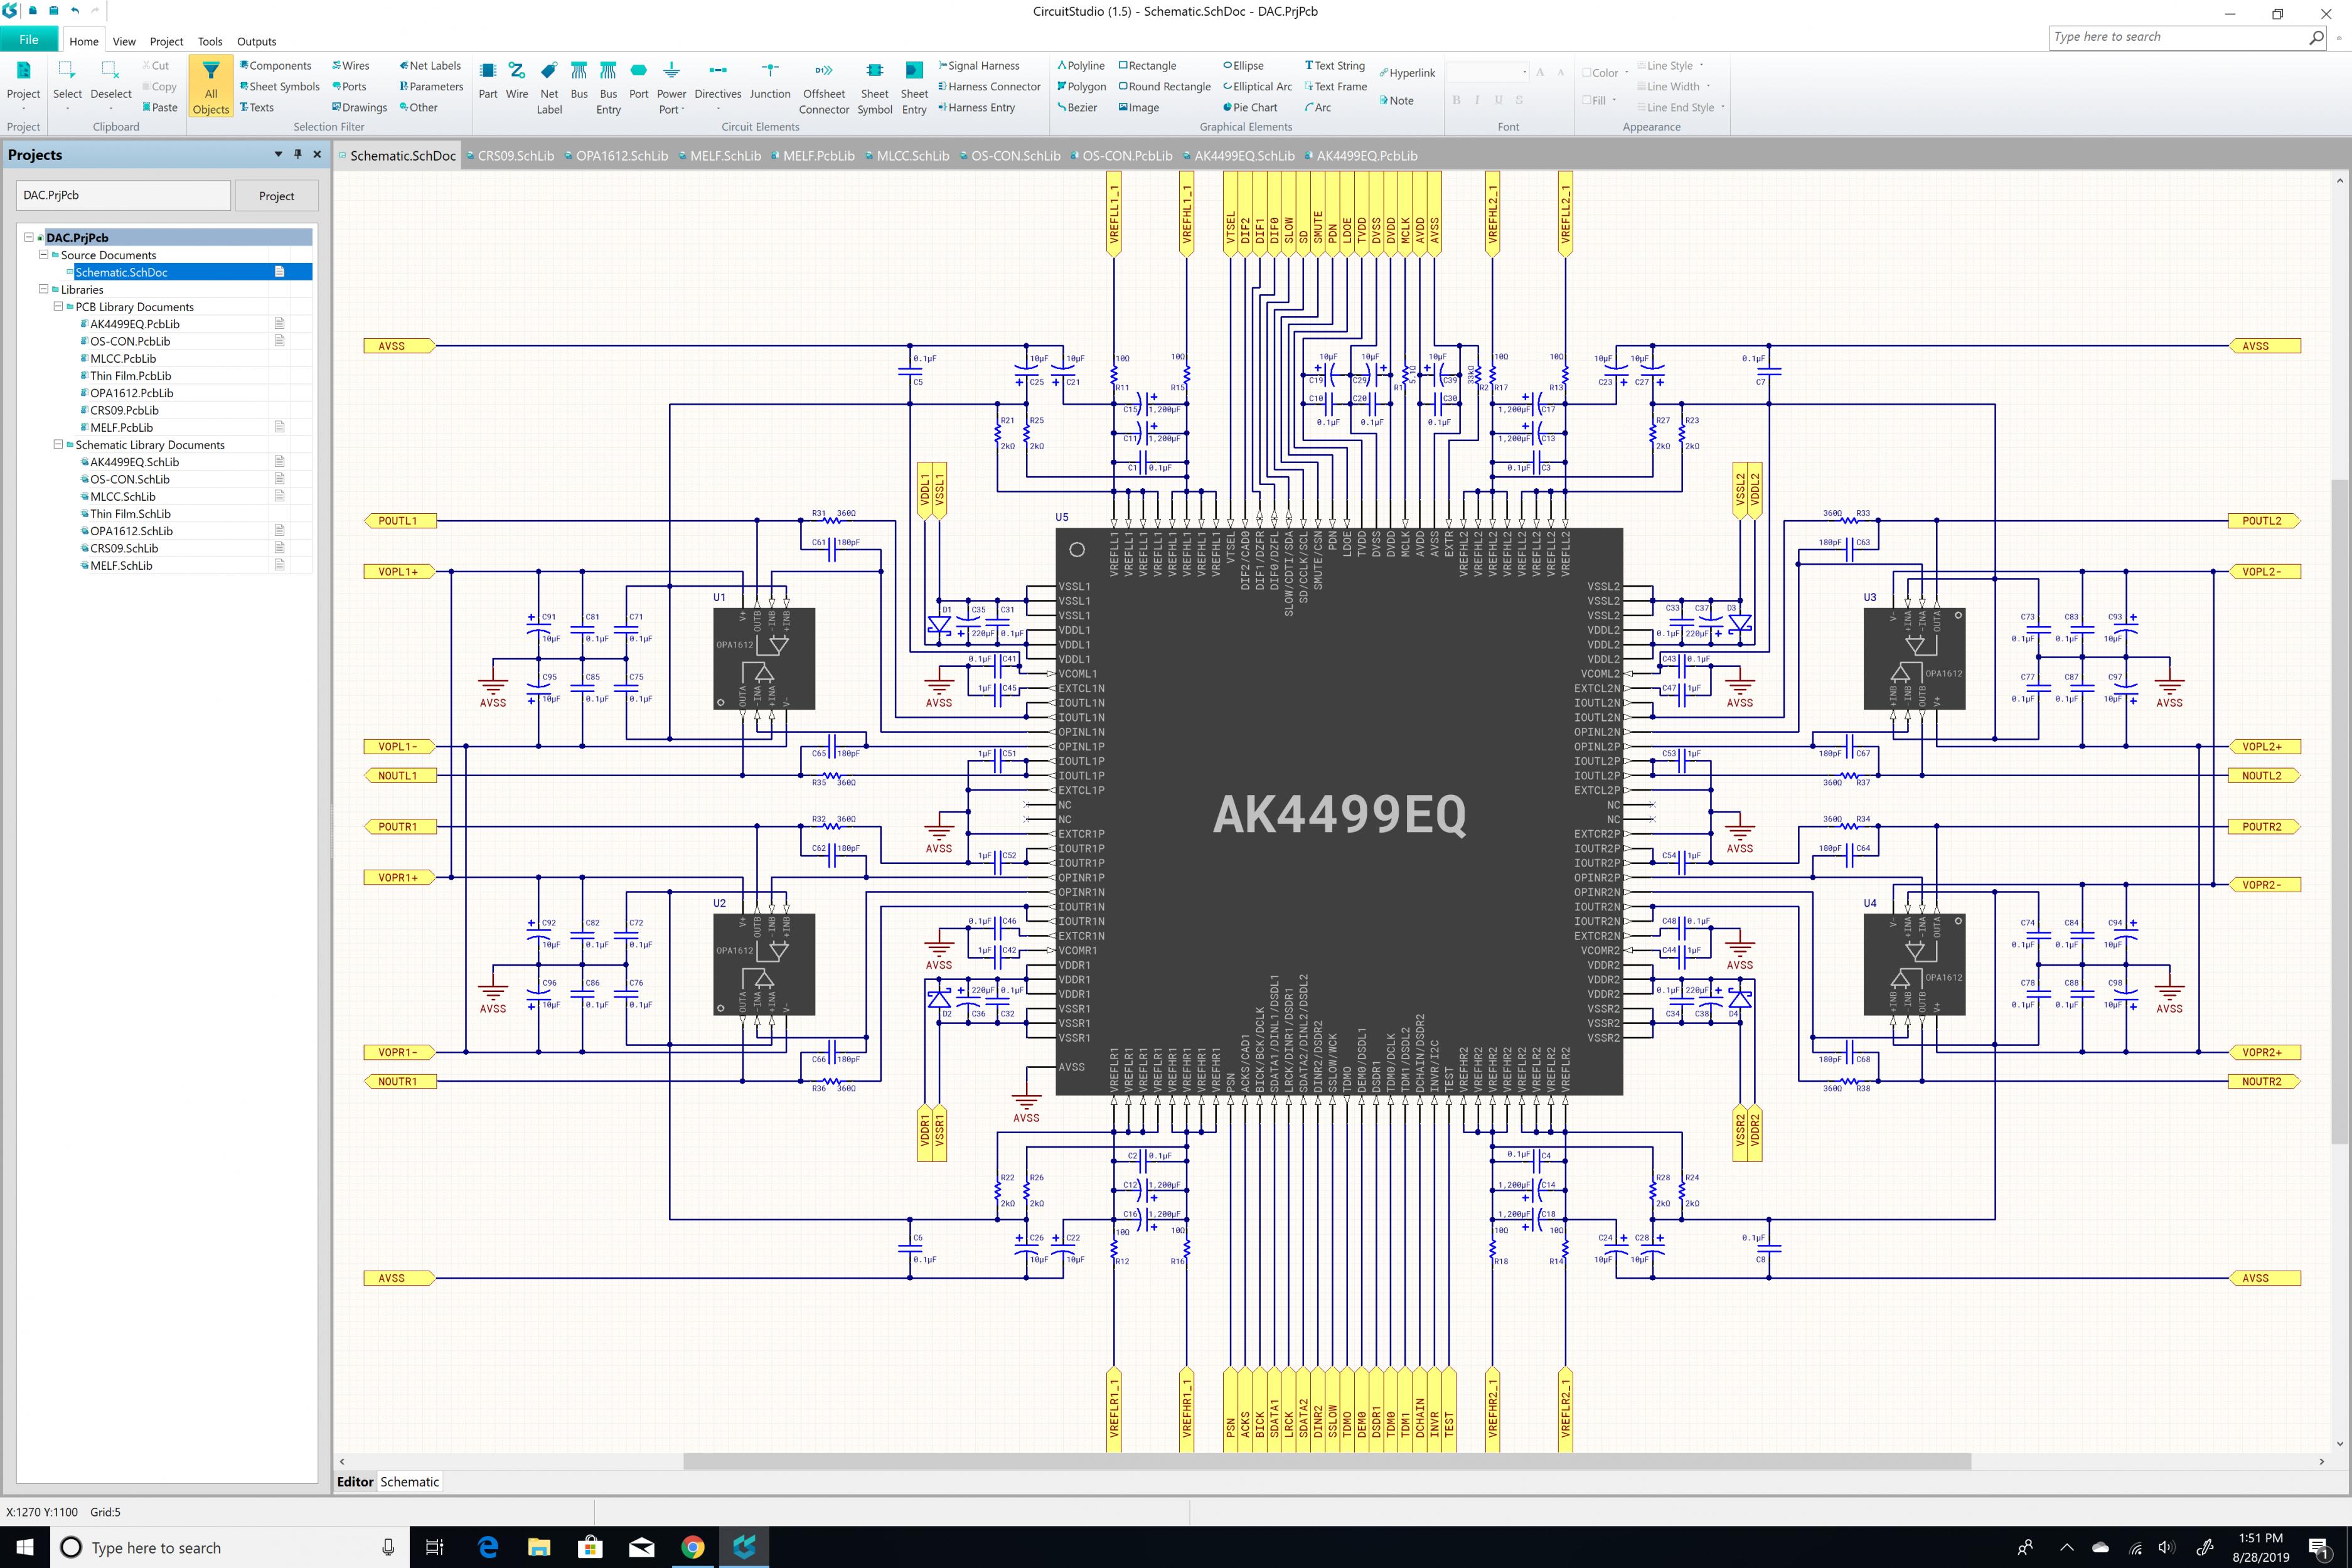
Task: Toggle the Texts selection filter
Action: pos(257,107)
